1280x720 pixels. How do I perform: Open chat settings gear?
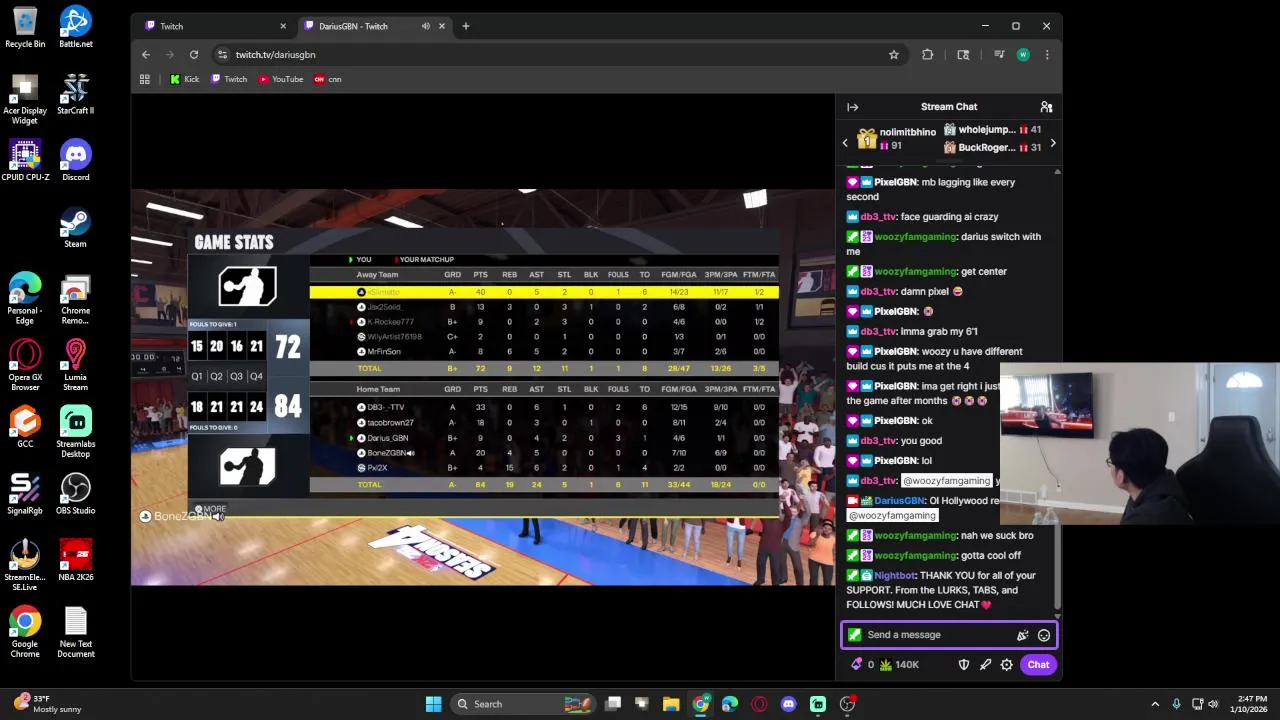tap(1007, 665)
